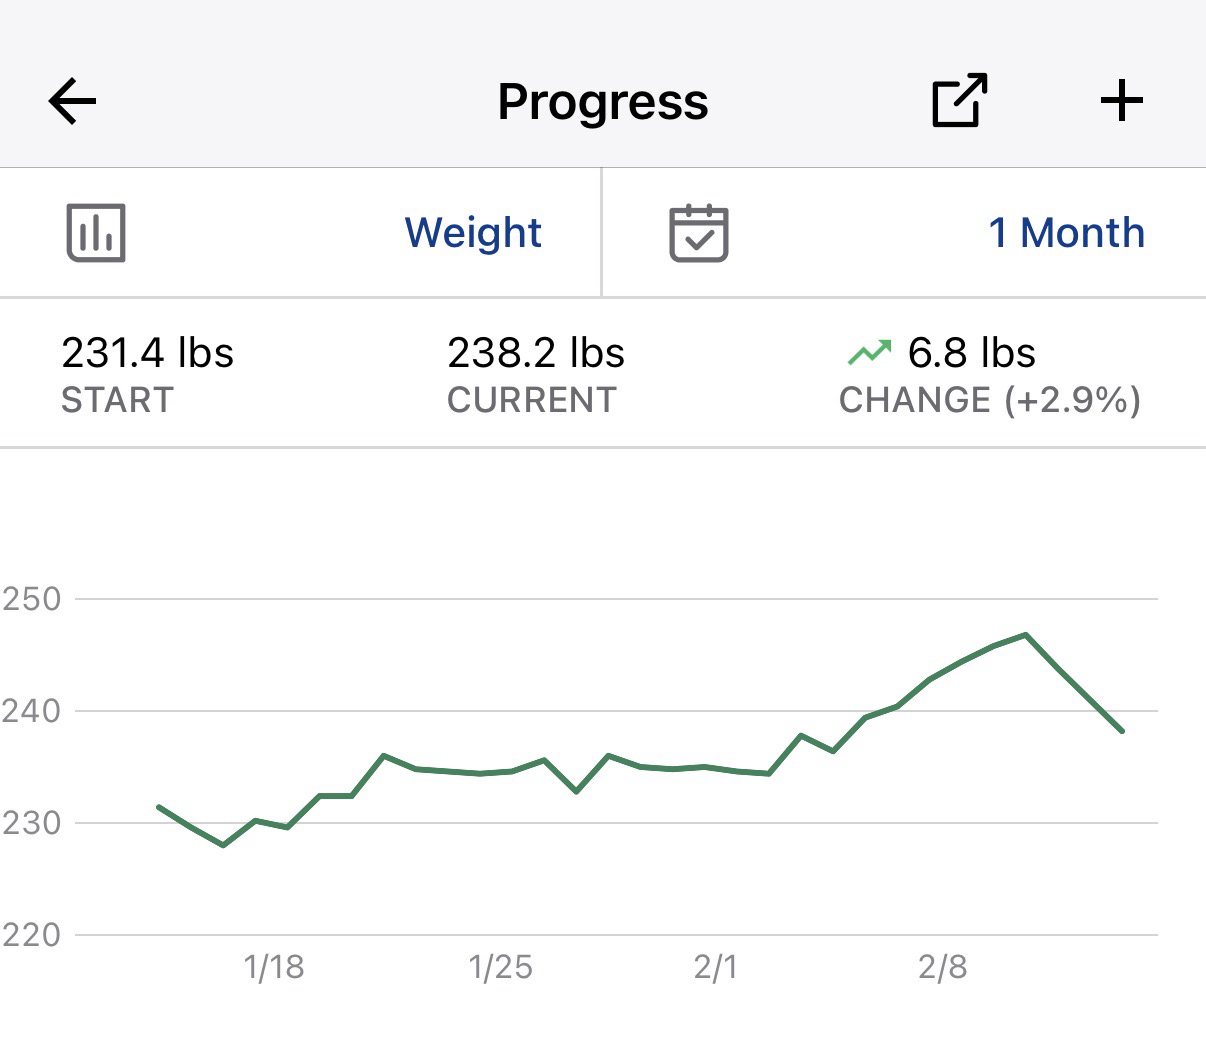This screenshot has height=1037, width=1206.
Task: Tap the 1/25 date on chart axis
Action: [500, 967]
